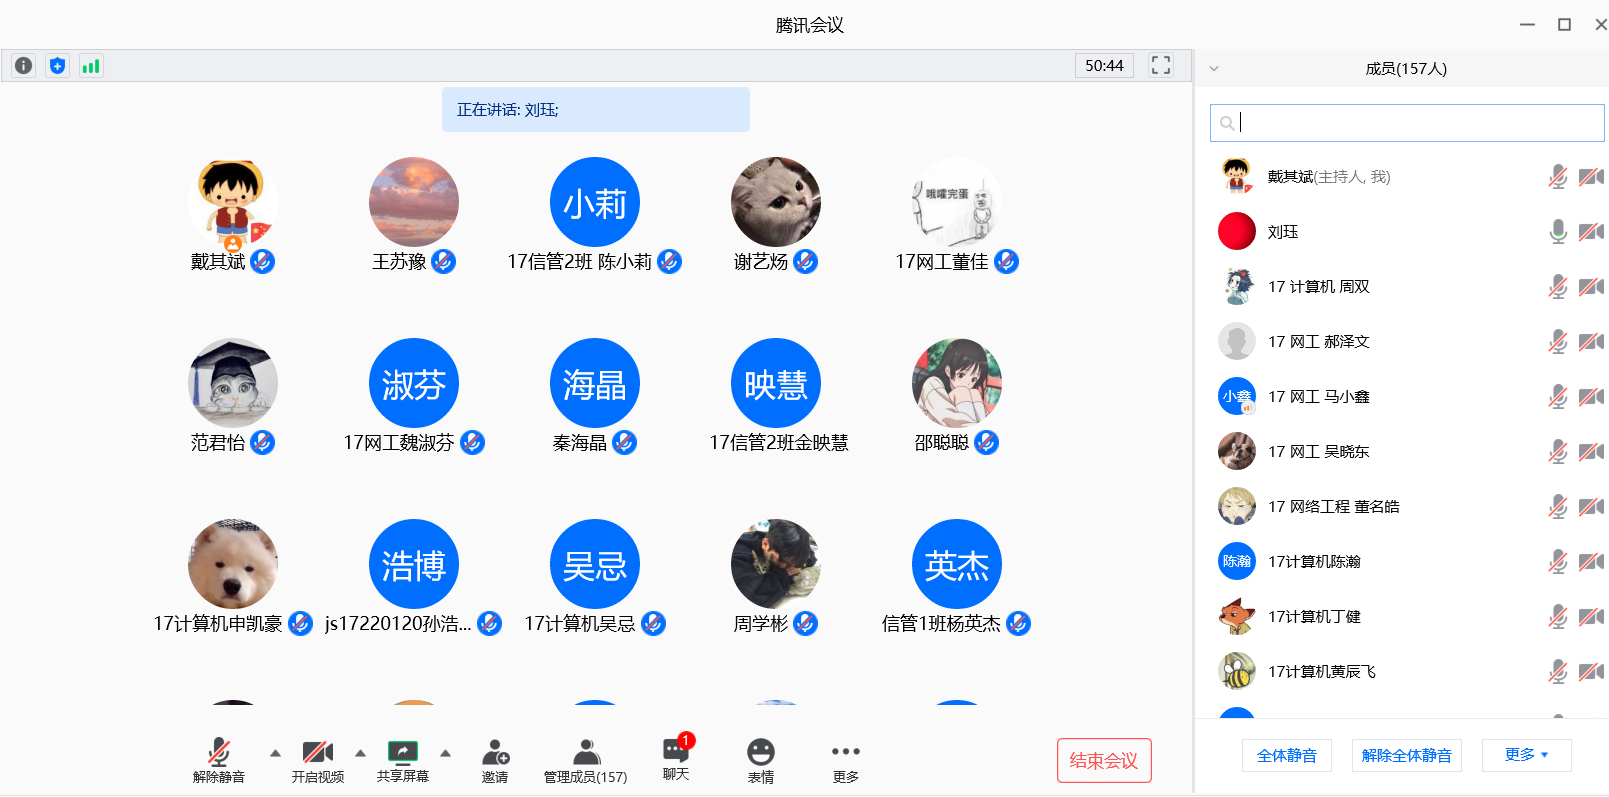Open the 邀请 invite icon
Image resolution: width=1609 pixels, height=797 pixels.
(x=495, y=761)
